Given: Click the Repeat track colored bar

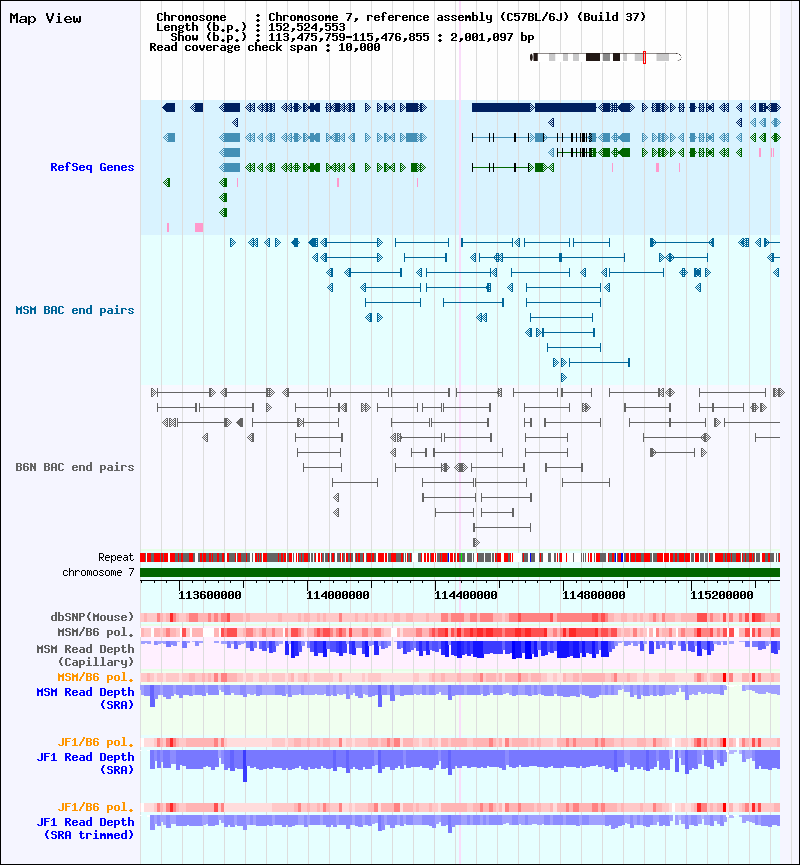Looking at the screenshot, I should (460, 558).
